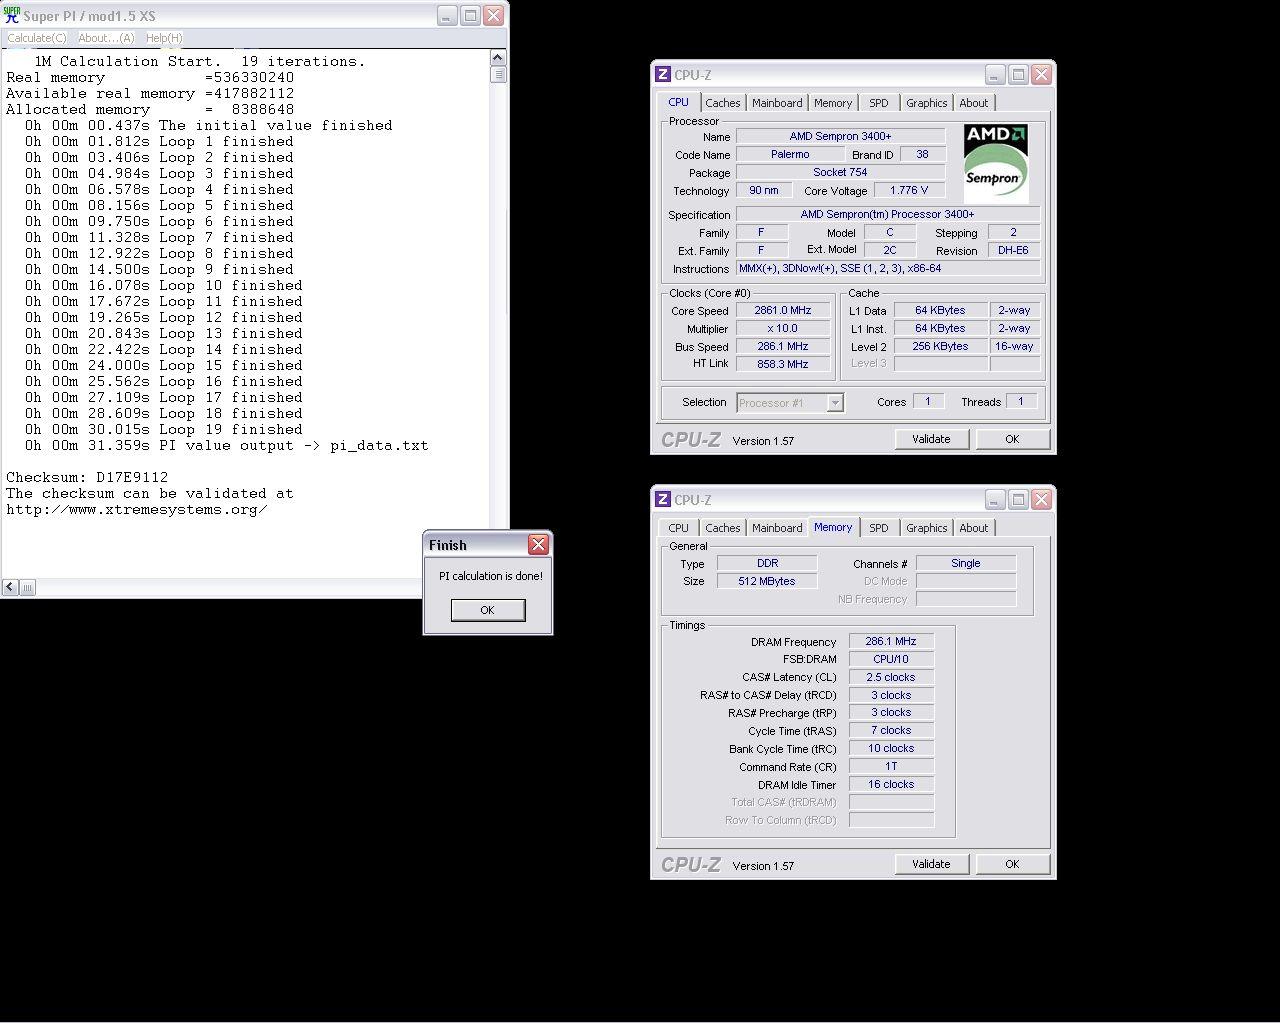
Task: Click OK in the upper CPU-Z window
Action: click(1012, 439)
